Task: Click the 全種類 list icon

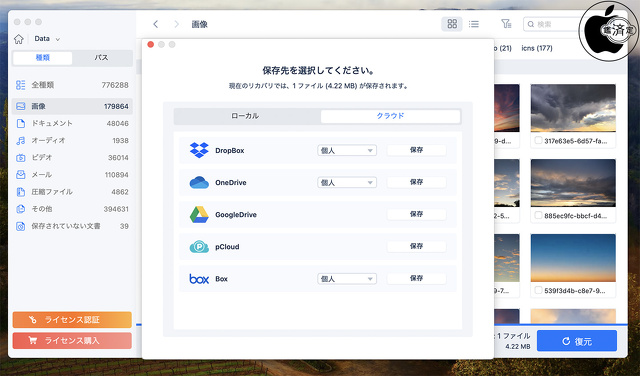Action: pos(20,85)
